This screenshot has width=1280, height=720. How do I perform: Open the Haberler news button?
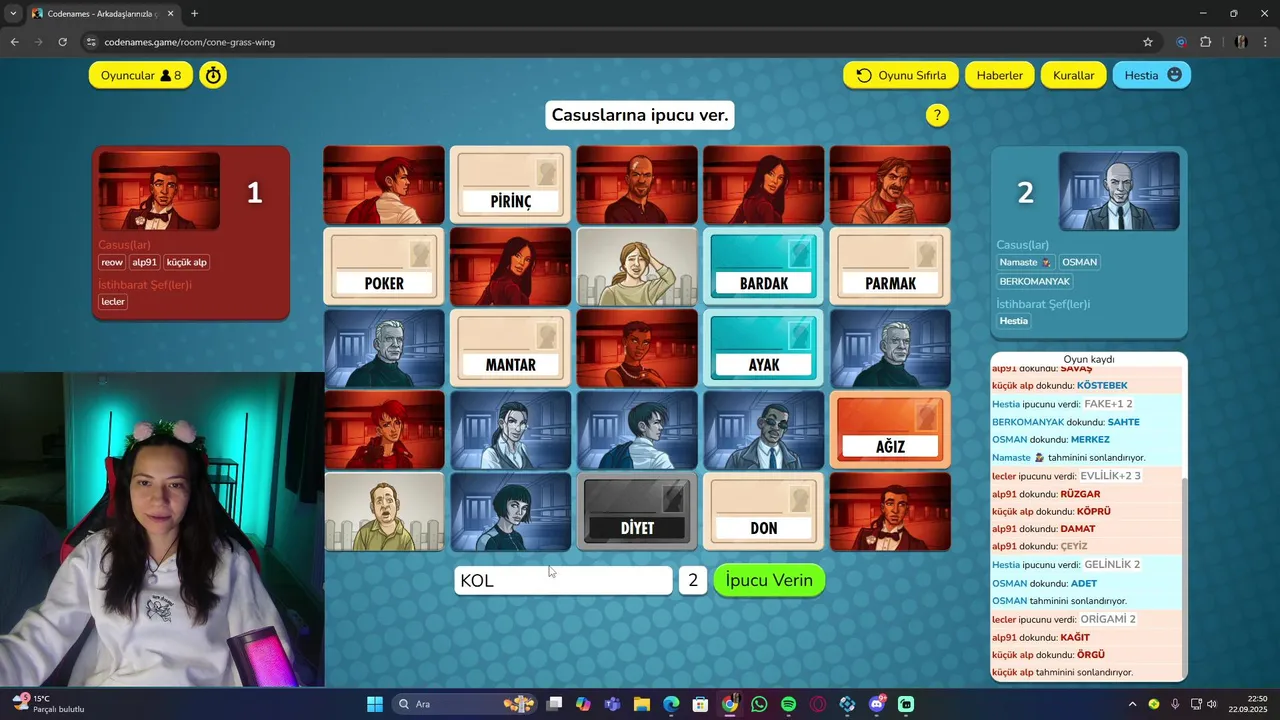(x=1000, y=75)
